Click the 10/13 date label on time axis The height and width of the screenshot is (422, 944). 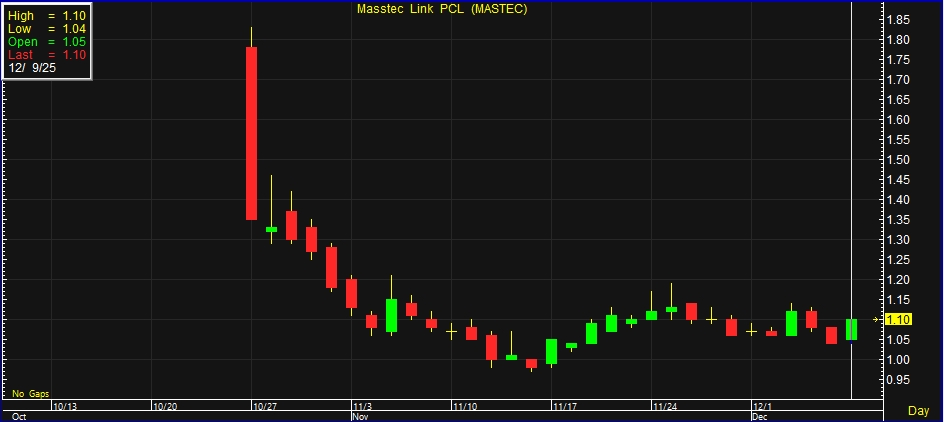click(x=65, y=407)
